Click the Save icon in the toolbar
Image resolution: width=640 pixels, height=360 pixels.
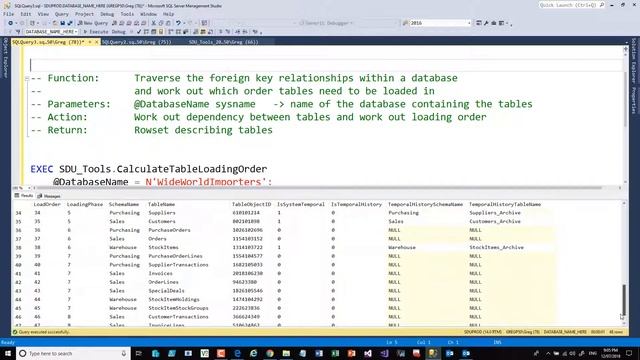[62, 23]
